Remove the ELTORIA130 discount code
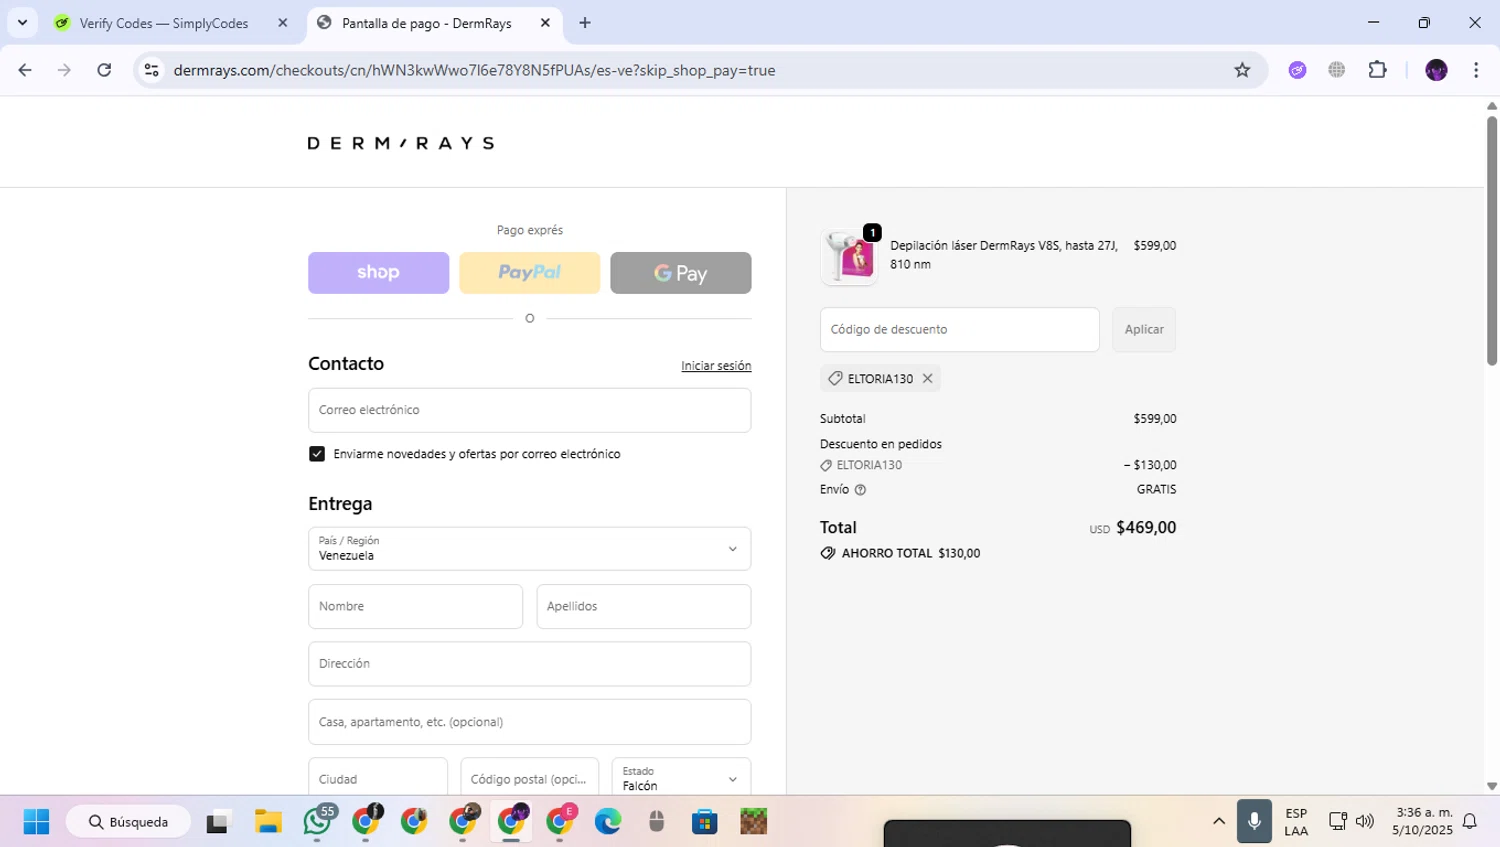 click(x=928, y=378)
